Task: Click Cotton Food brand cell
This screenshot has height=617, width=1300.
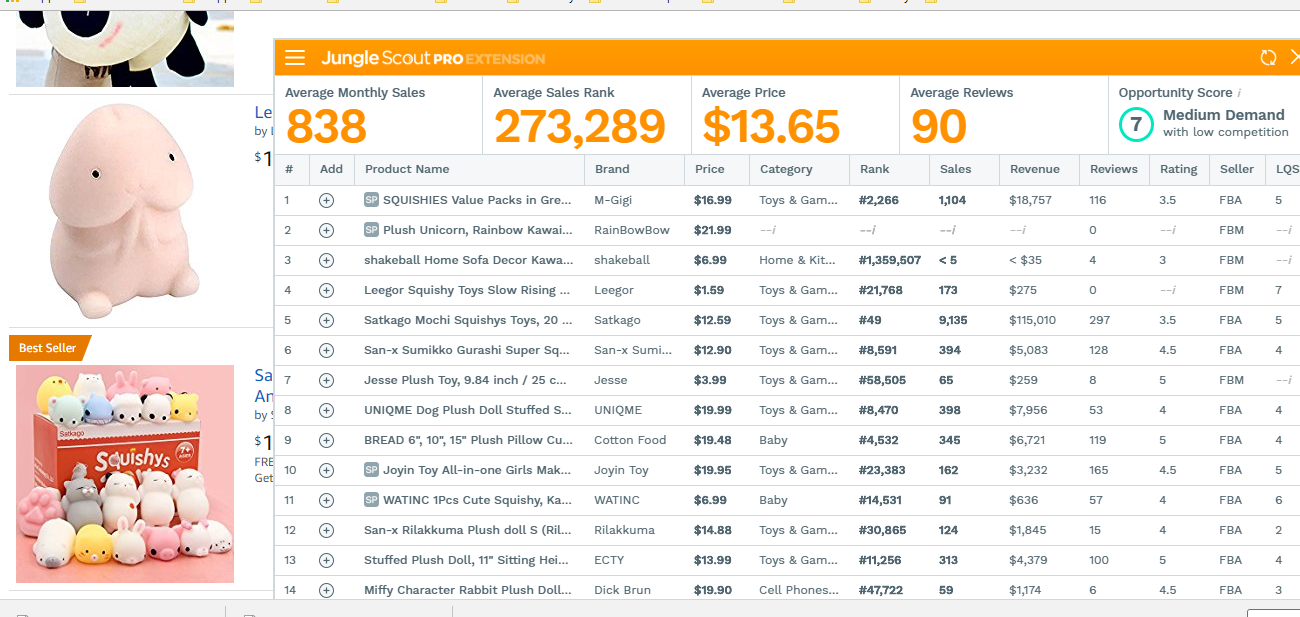Action: [630, 440]
